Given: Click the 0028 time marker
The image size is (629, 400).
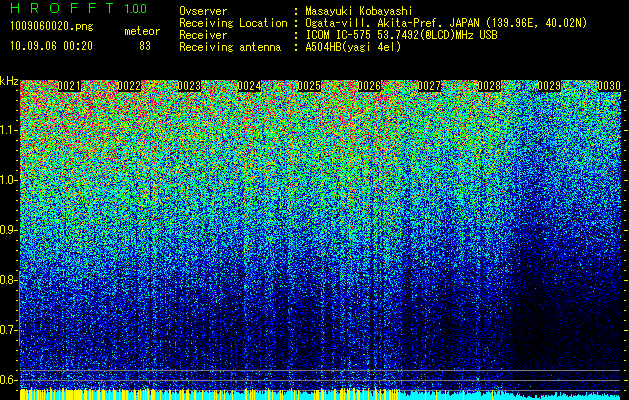Looking at the screenshot, I should point(489,86).
